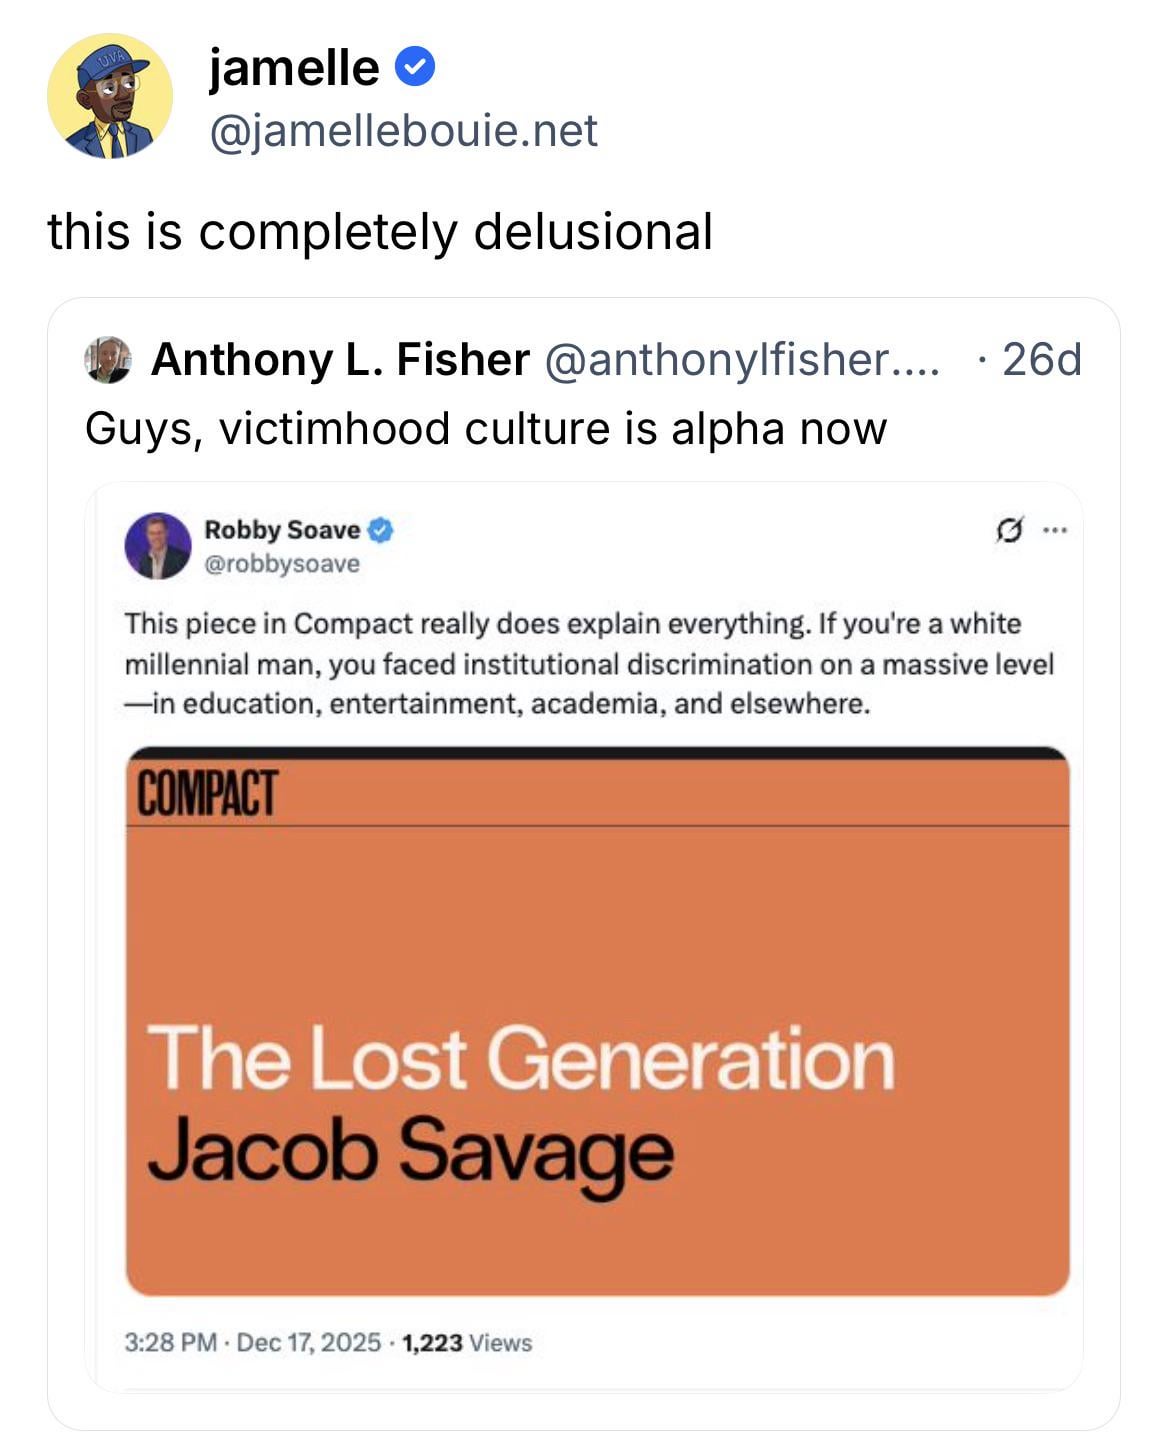Click Robby Soave's blue verified checkmark
This screenshot has height=1453, width=1170.
(382, 530)
